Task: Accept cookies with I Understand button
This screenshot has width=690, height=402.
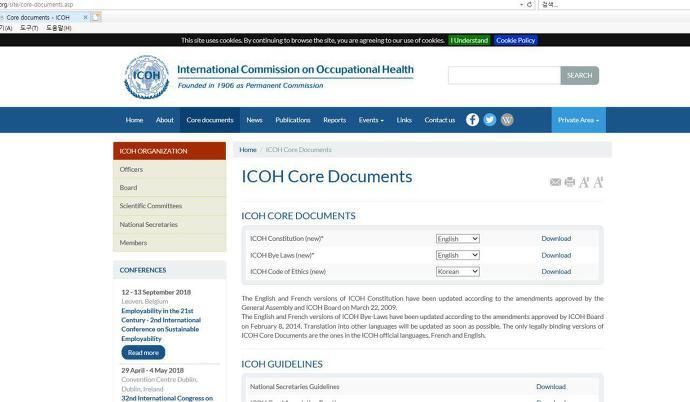Action: point(469,40)
